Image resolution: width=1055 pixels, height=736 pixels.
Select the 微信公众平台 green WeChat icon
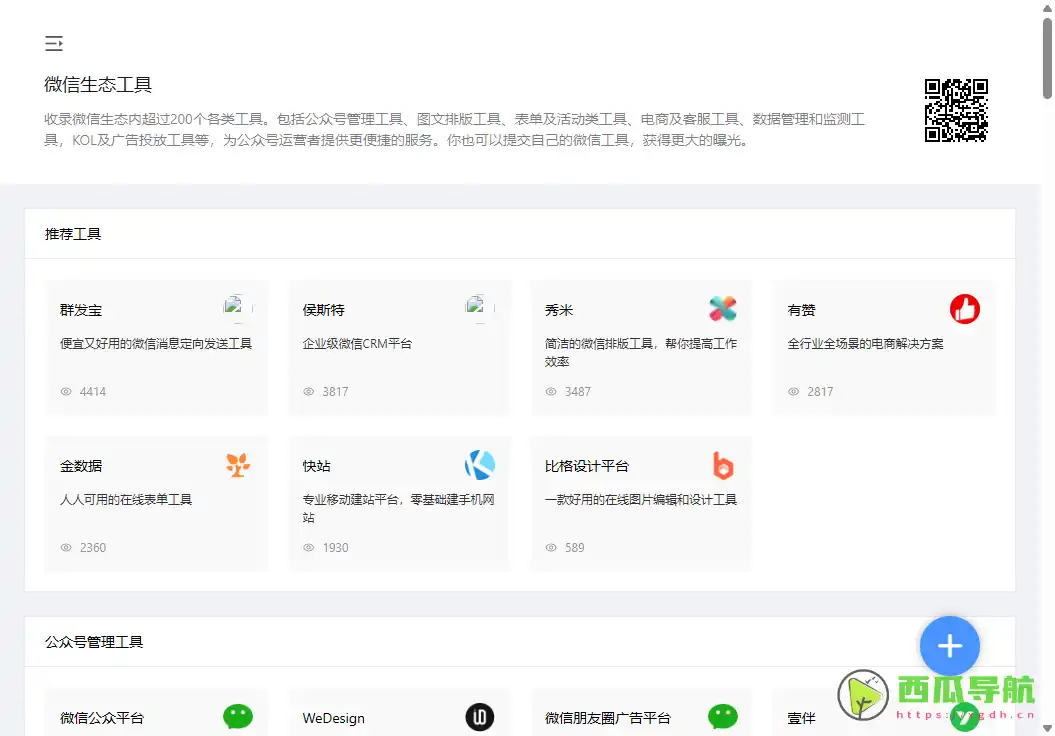237,716
